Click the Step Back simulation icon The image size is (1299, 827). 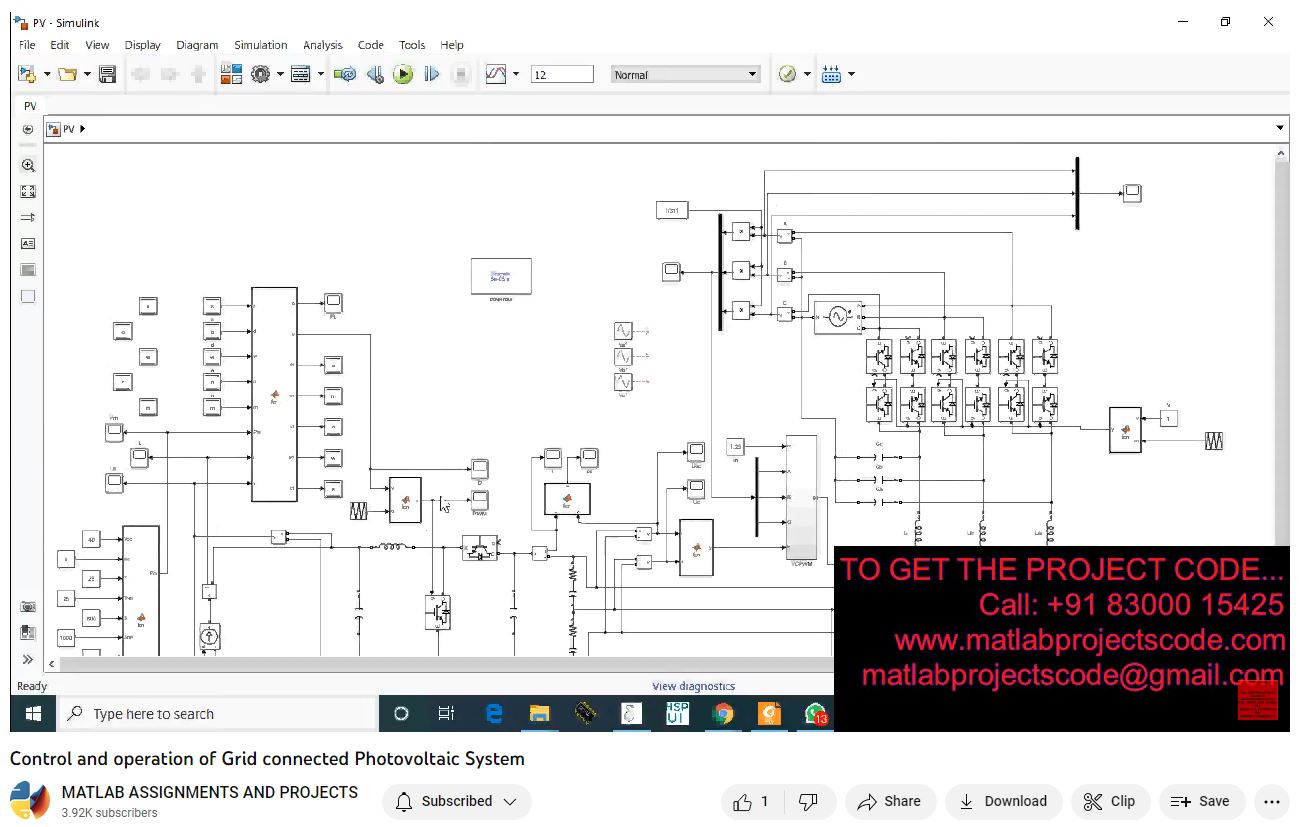375,74
